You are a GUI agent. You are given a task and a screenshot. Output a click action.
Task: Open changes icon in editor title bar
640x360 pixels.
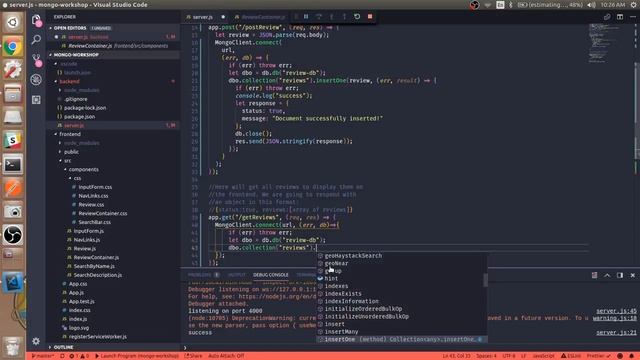[607, 17]
